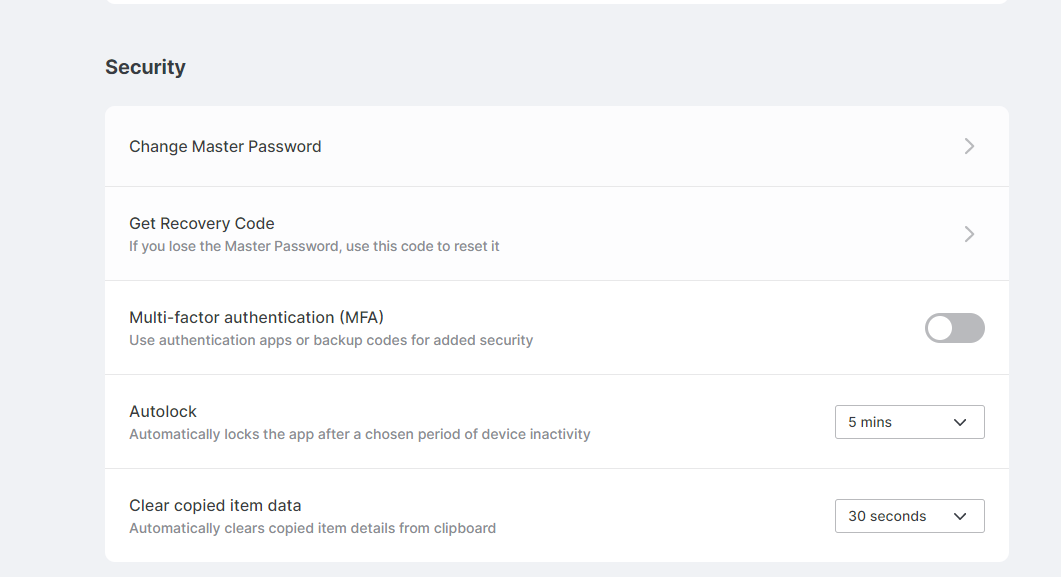
Task: Click the Security section heading
Action: pyautogui.click(x=145, y=67)
